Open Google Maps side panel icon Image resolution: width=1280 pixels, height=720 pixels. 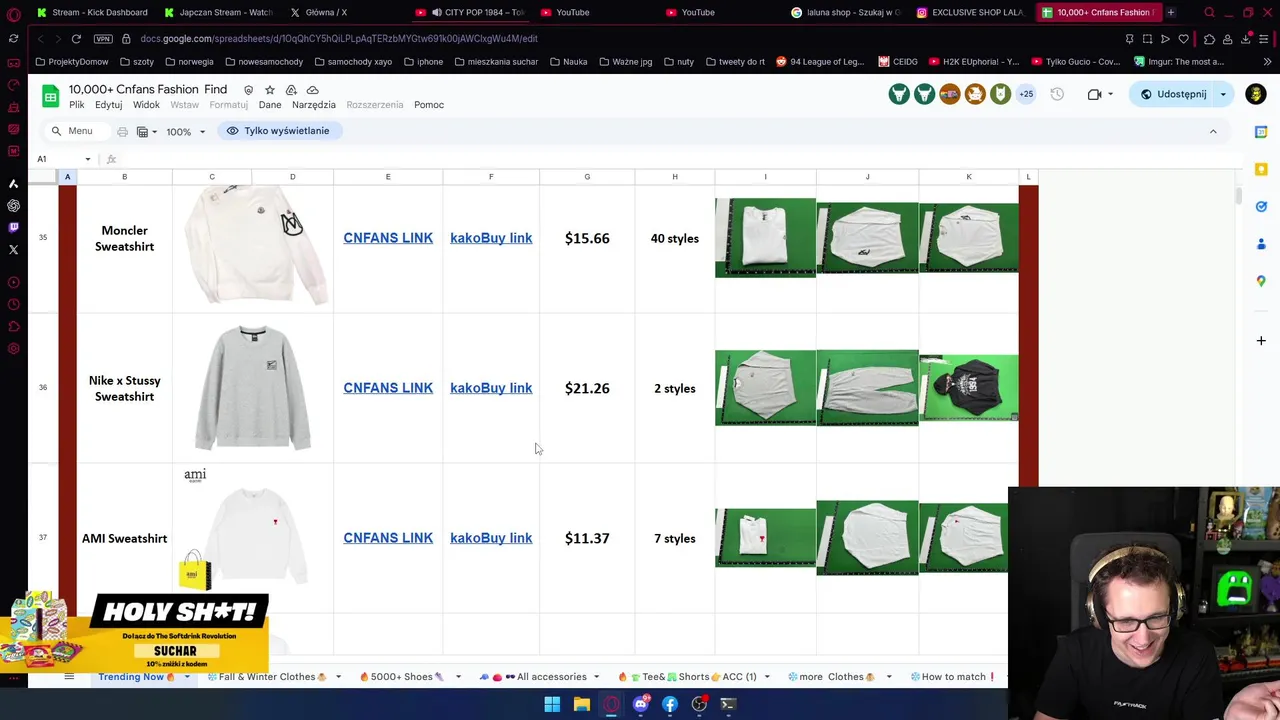tap(1261, 281)
